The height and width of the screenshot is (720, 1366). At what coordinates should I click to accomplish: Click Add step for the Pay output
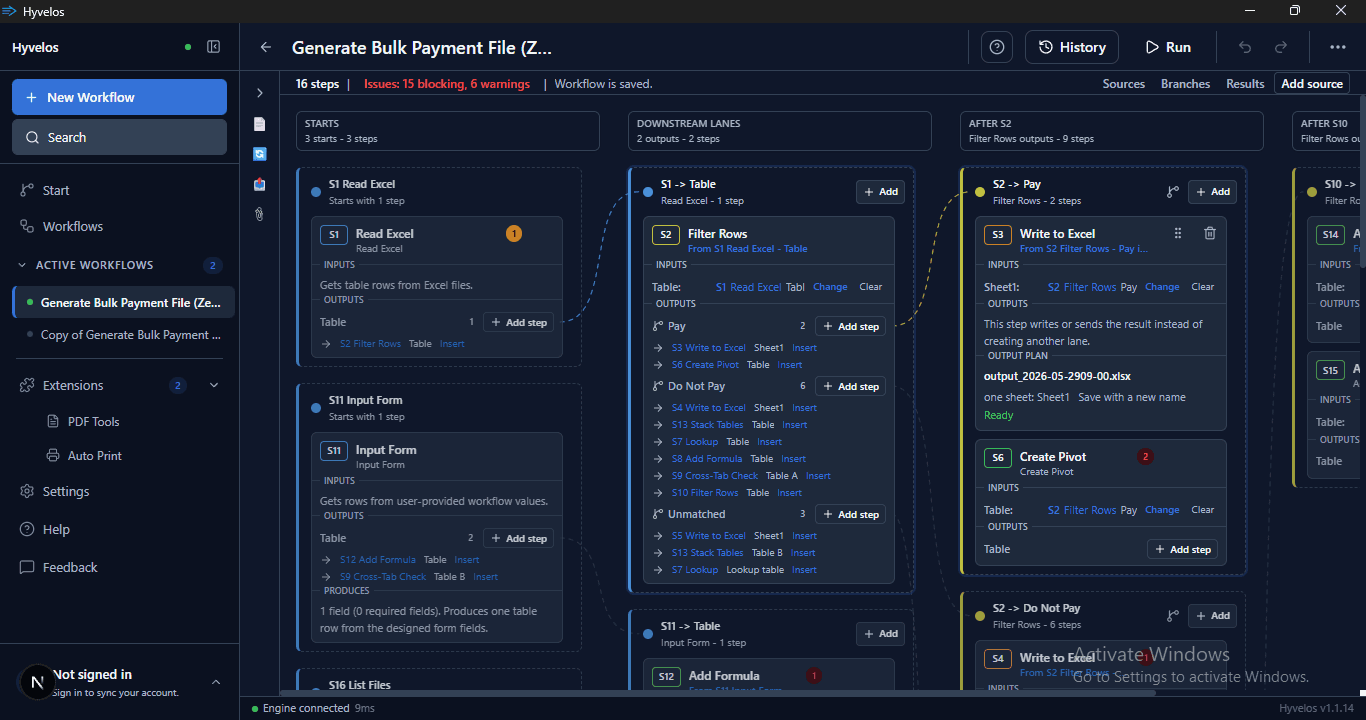point(850,326)
